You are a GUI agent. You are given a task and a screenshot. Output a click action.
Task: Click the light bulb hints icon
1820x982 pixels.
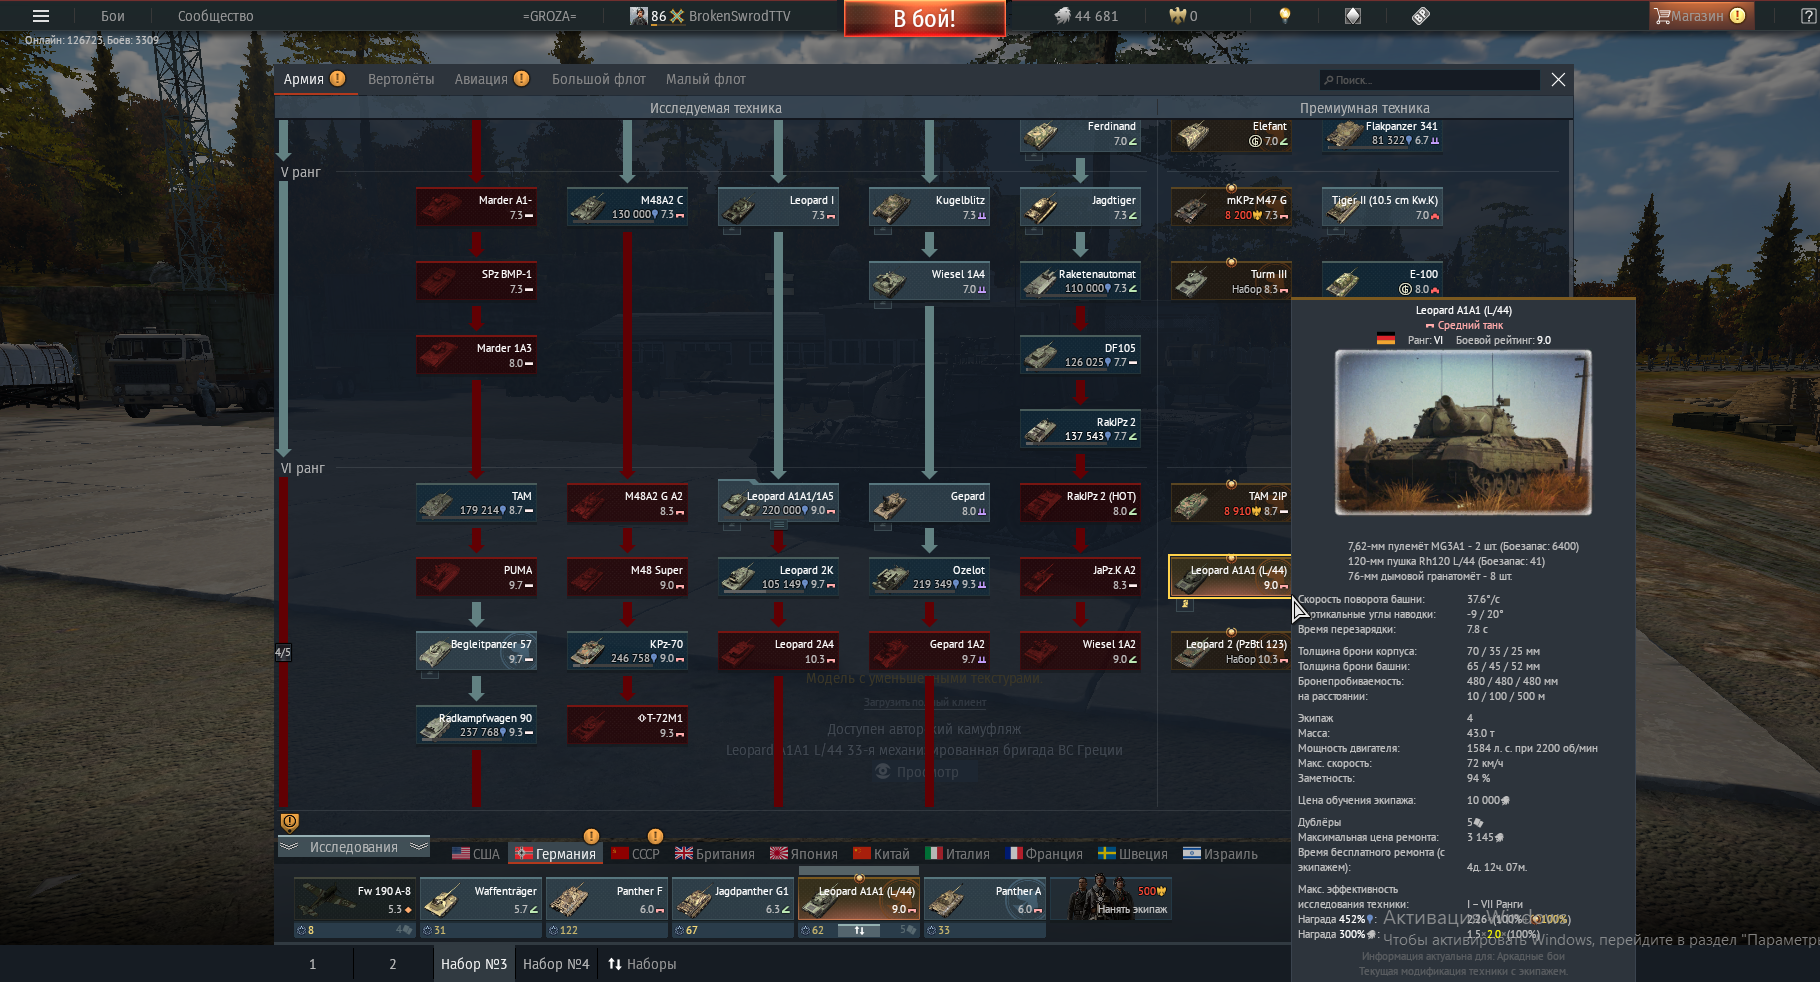(1285, 16)
